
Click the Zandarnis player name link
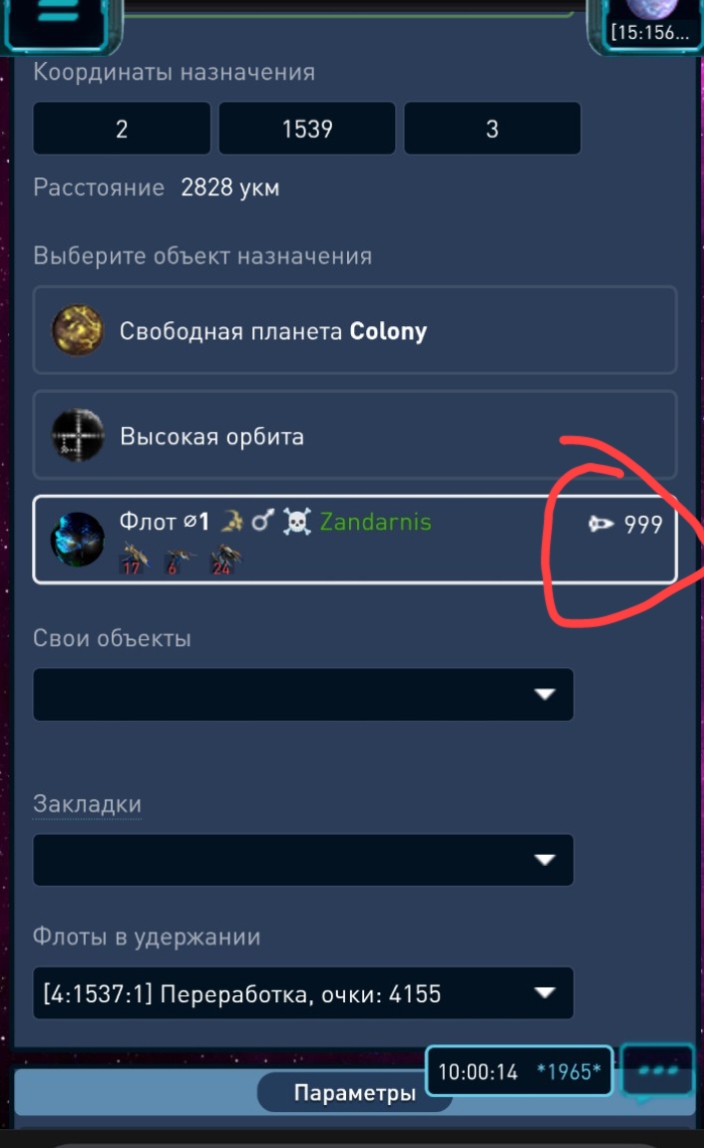(375, 522)
